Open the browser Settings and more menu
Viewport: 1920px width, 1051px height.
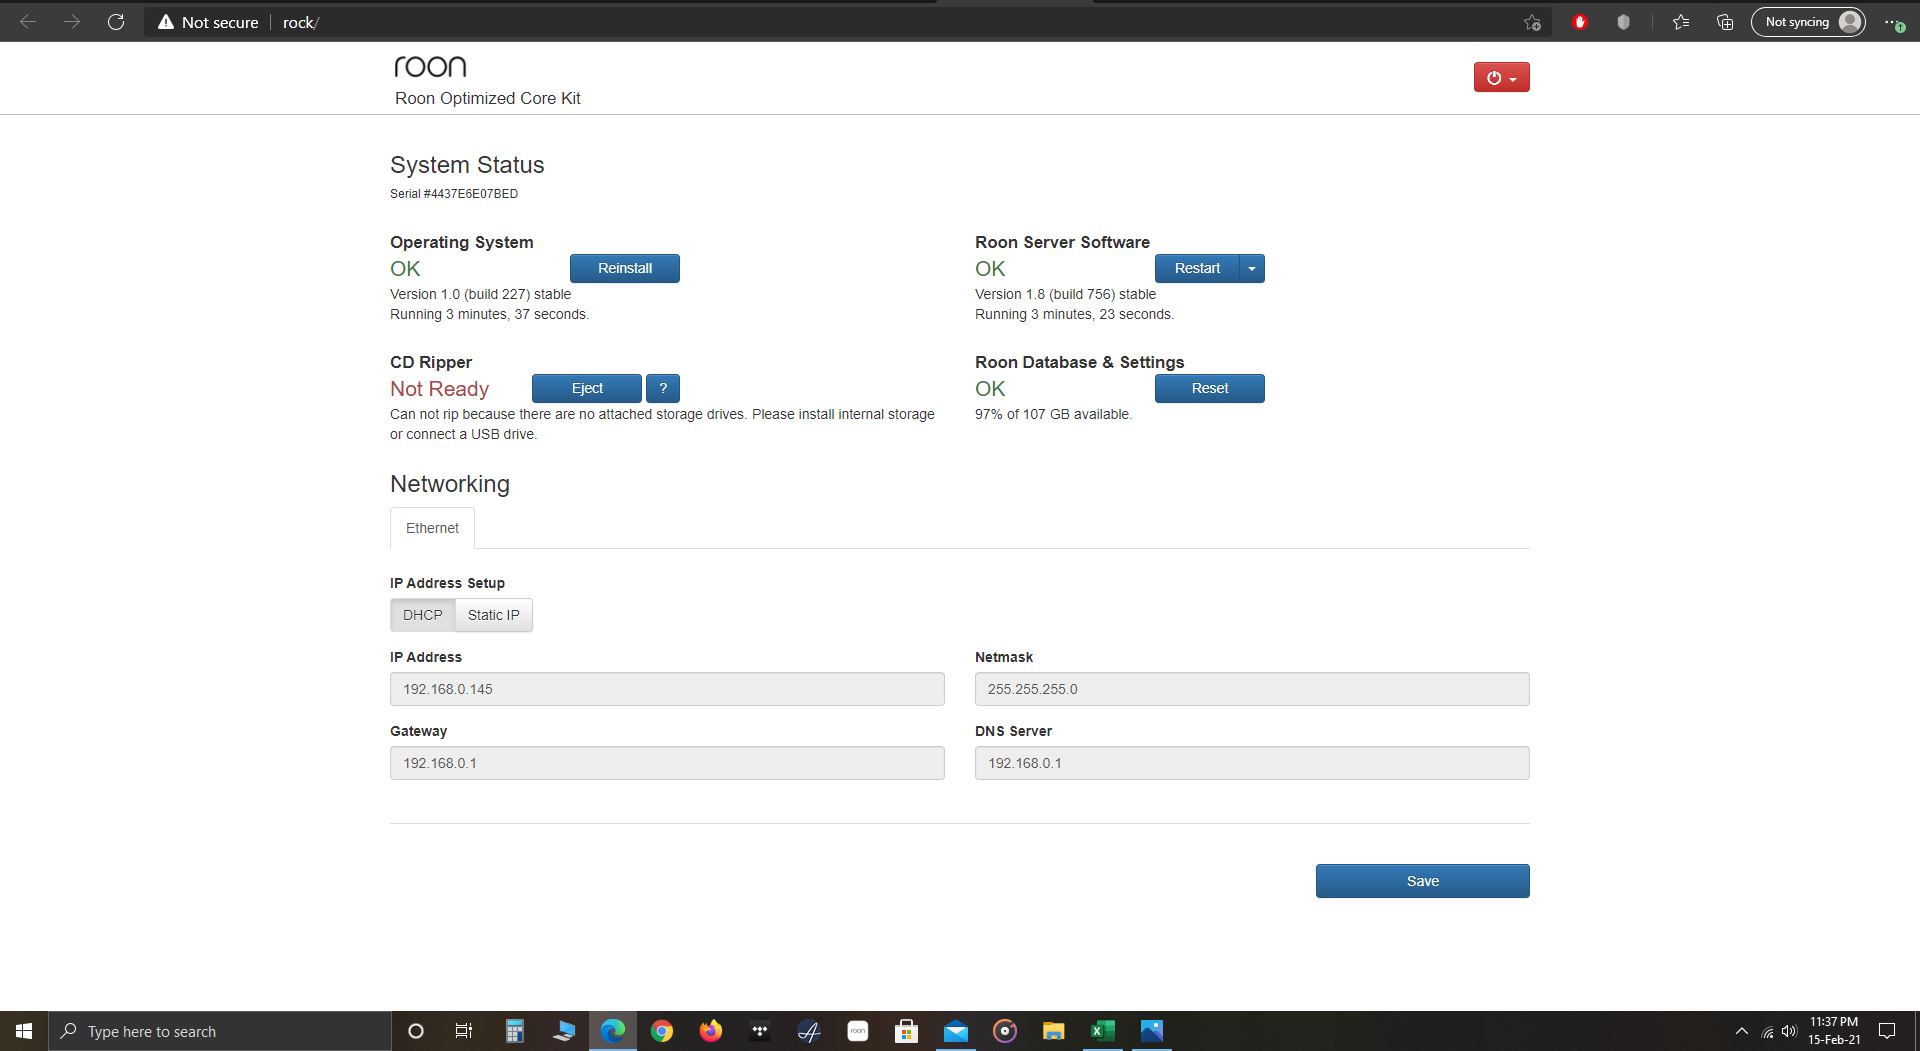tap(1894, 22)
